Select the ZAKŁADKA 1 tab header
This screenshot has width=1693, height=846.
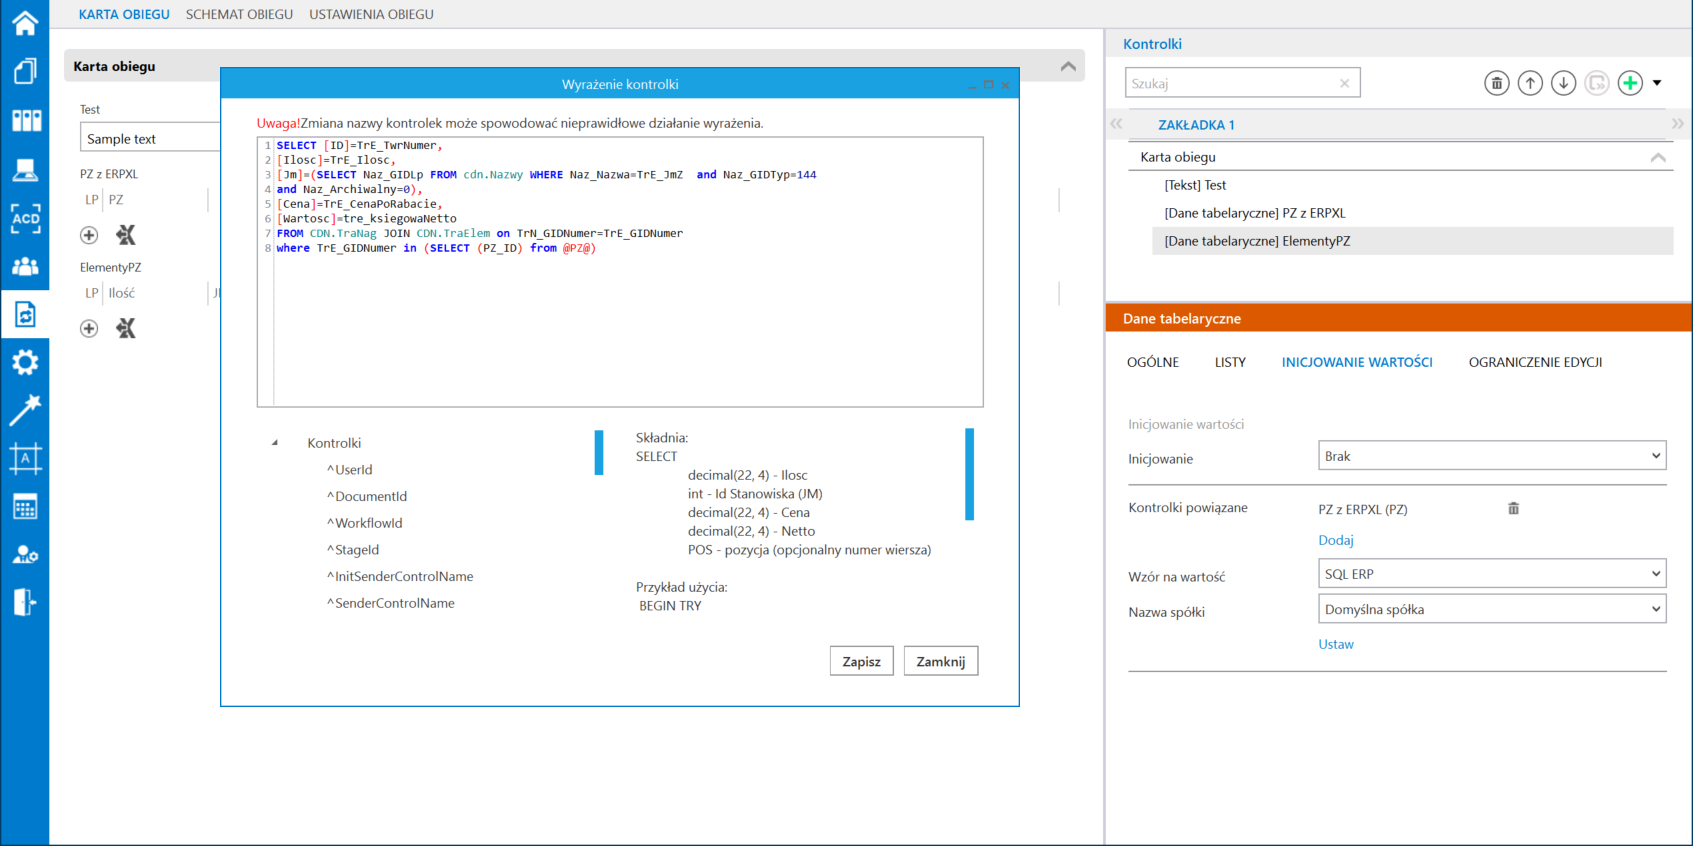1196,125
